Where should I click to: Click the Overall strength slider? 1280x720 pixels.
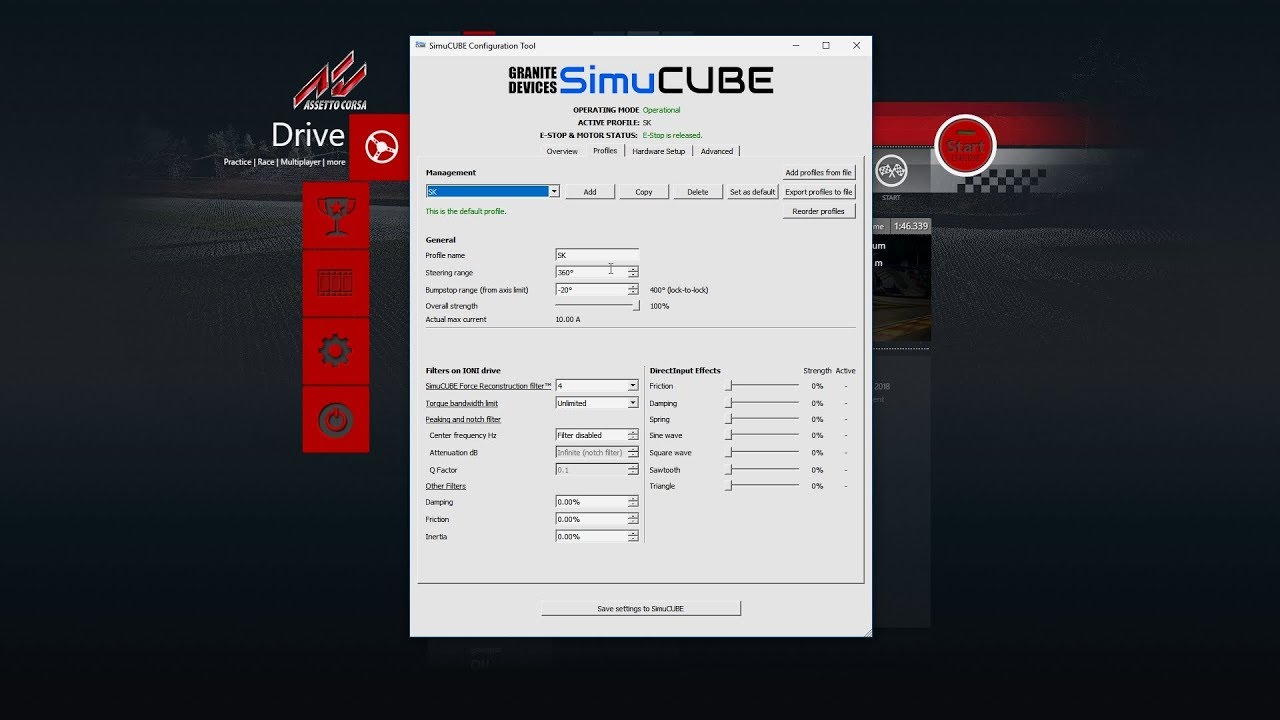click(598, 306)
